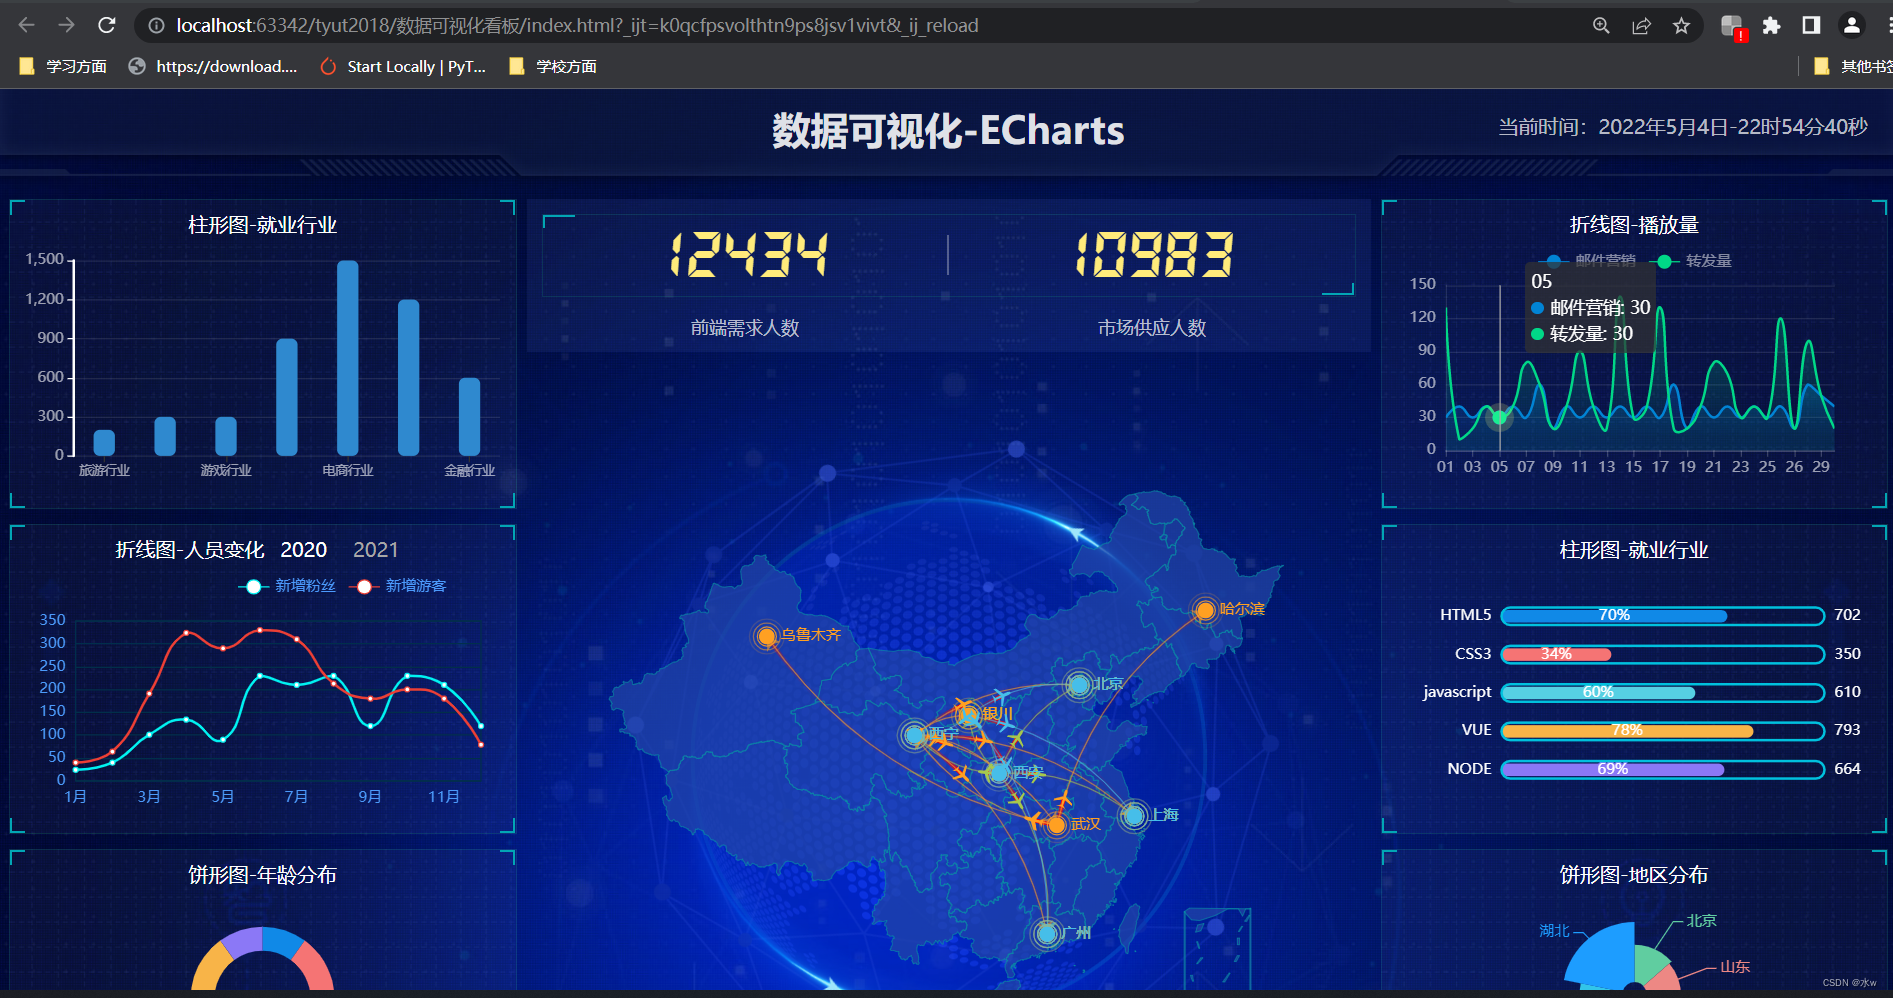Click the extension icon with red badge
Viewport: 1893px width, 998px height.
tap(1733, 27)
